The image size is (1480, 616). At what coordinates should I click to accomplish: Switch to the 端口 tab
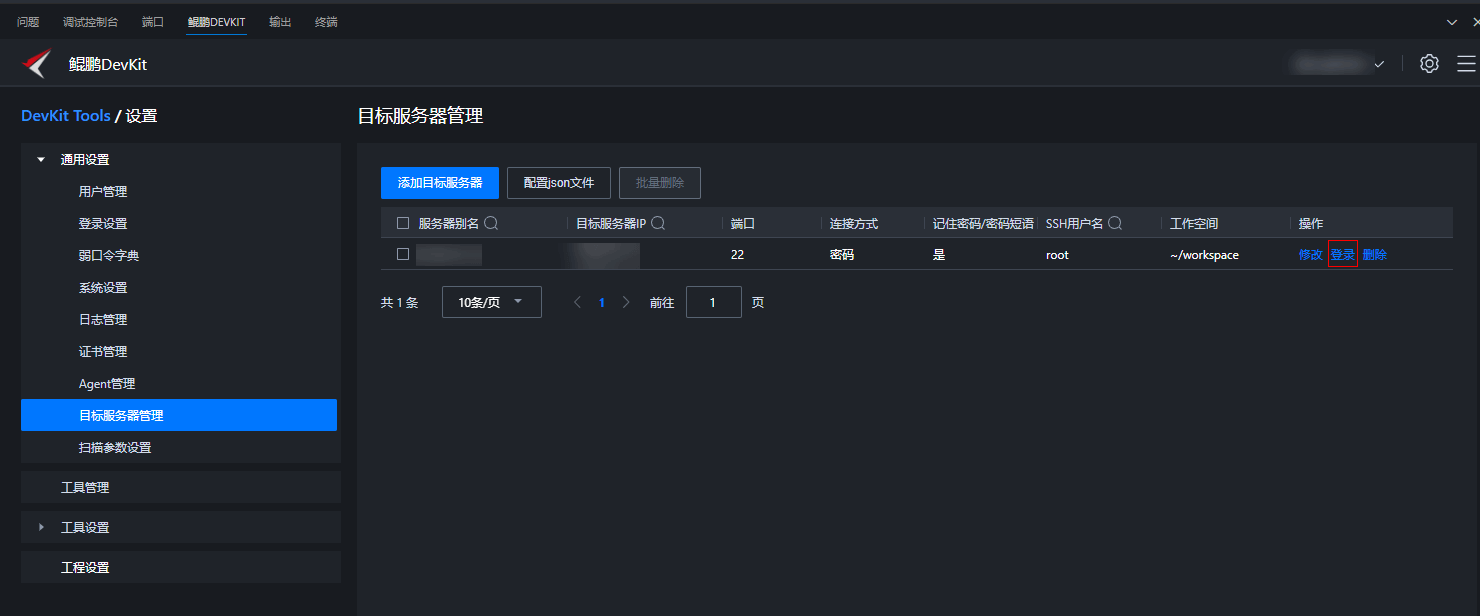pyautogui.click(x=153, y=21)
